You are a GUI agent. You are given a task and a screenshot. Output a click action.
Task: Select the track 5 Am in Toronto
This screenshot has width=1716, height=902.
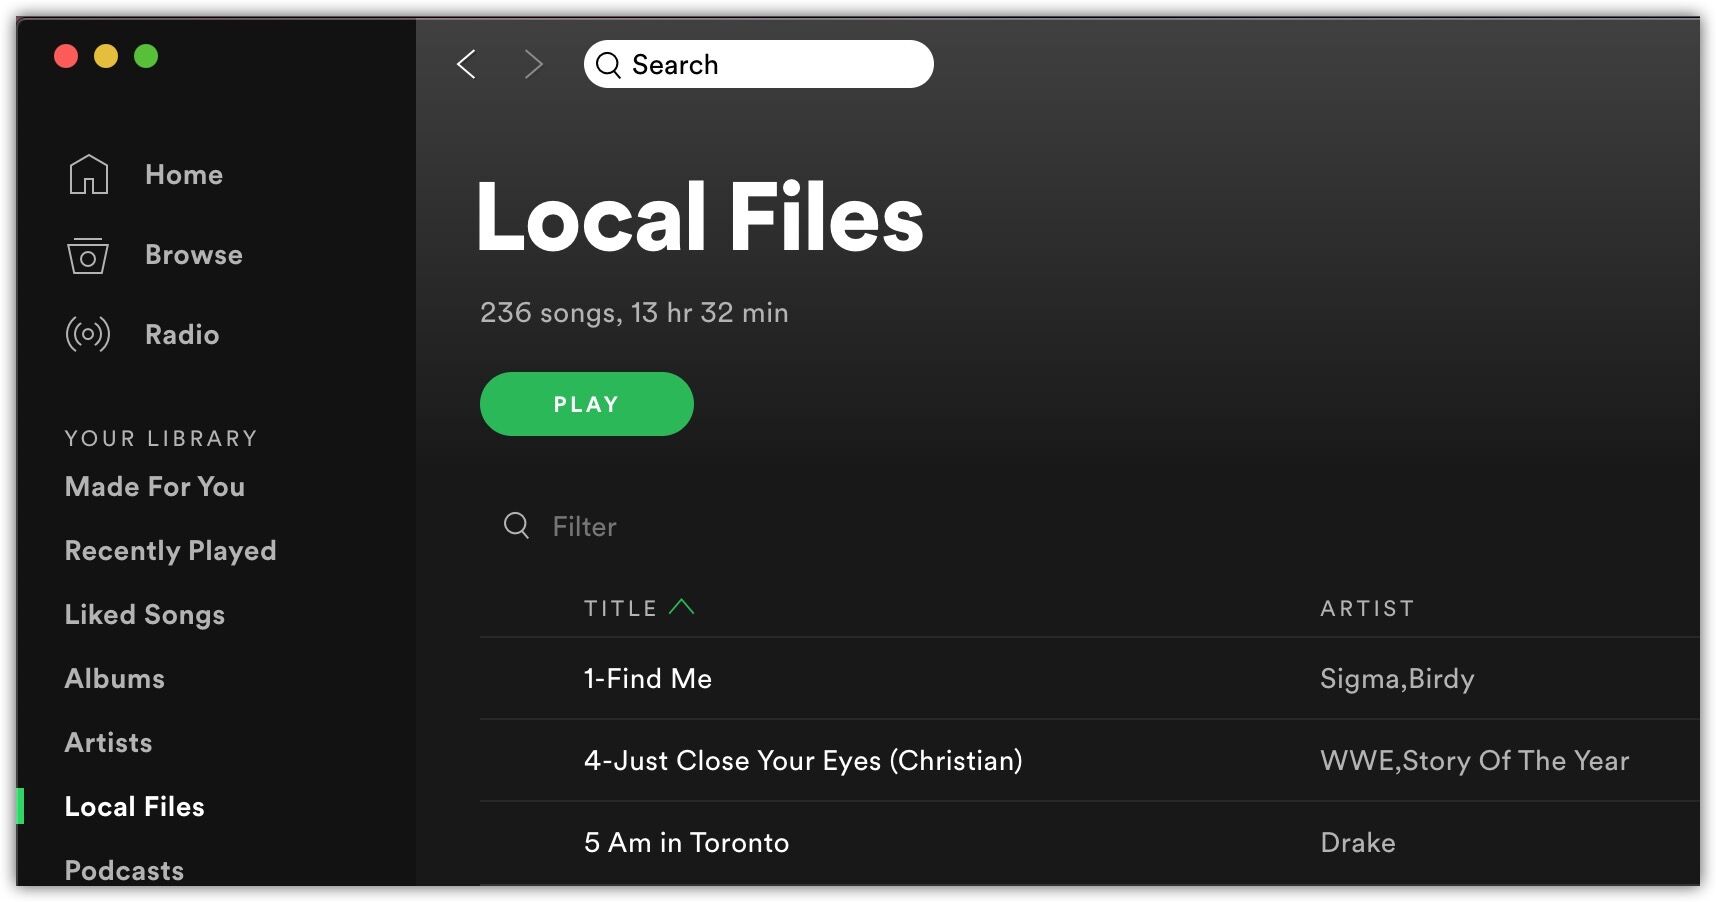[x=686, y=843]
